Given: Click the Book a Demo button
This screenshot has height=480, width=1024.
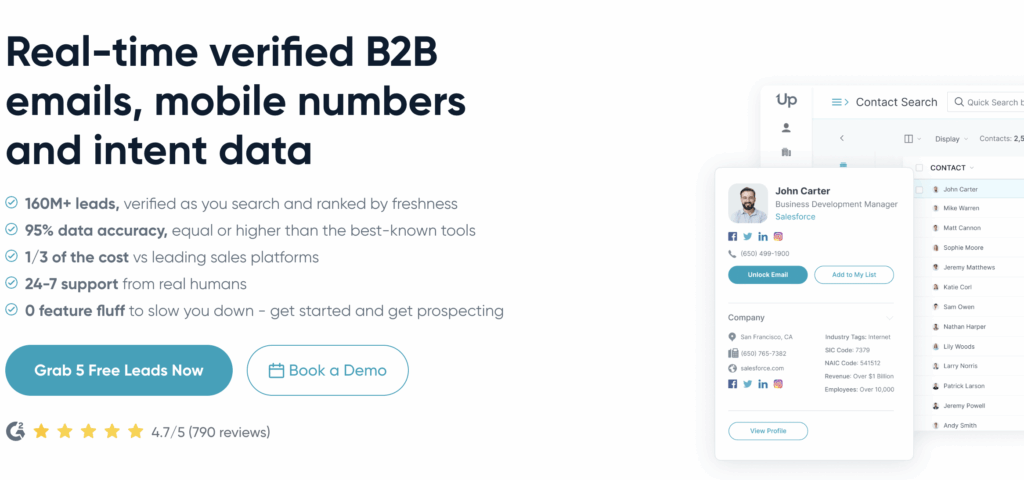Looking at the screenshot, I should click(327, 370).
